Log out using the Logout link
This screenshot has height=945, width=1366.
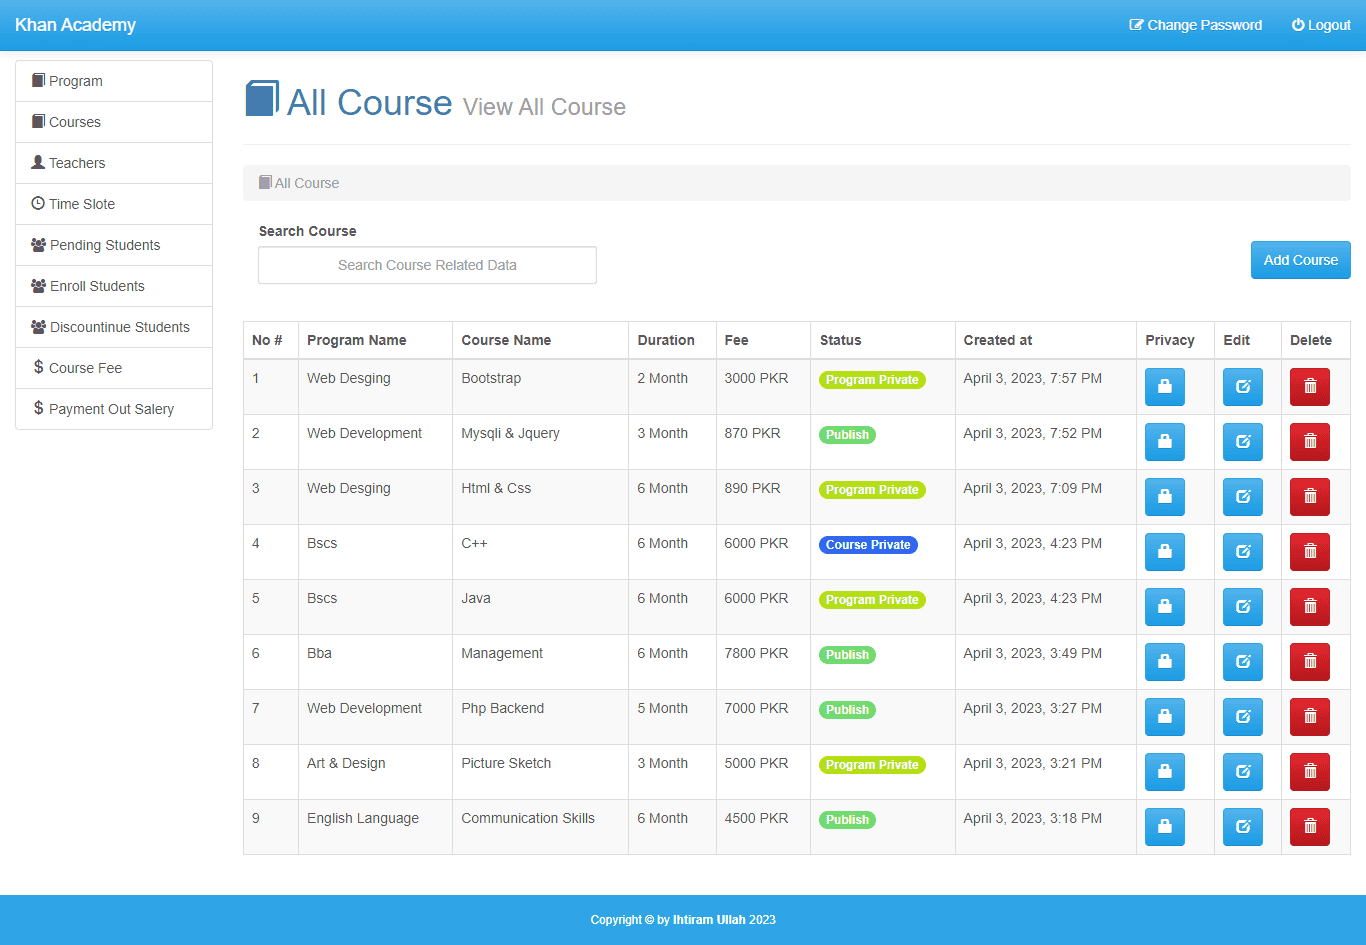tap(1321, 25)
